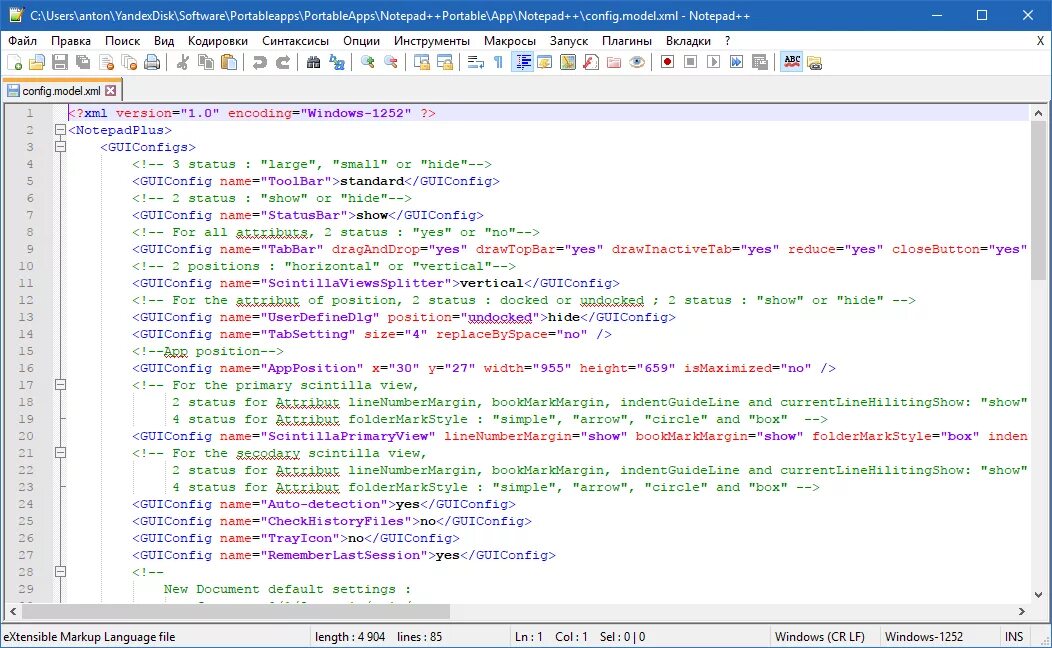Start recording a macro

pos(667,62)
